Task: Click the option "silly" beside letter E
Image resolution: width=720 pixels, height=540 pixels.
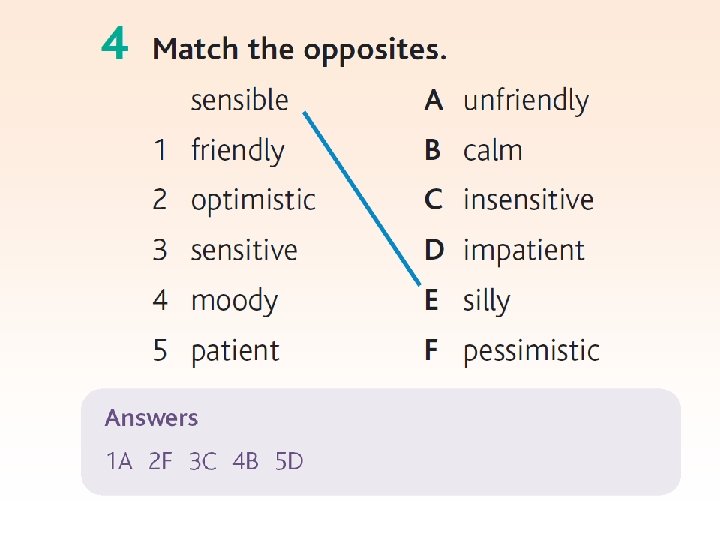Action: pyautogui.click(x=487, y=301)
